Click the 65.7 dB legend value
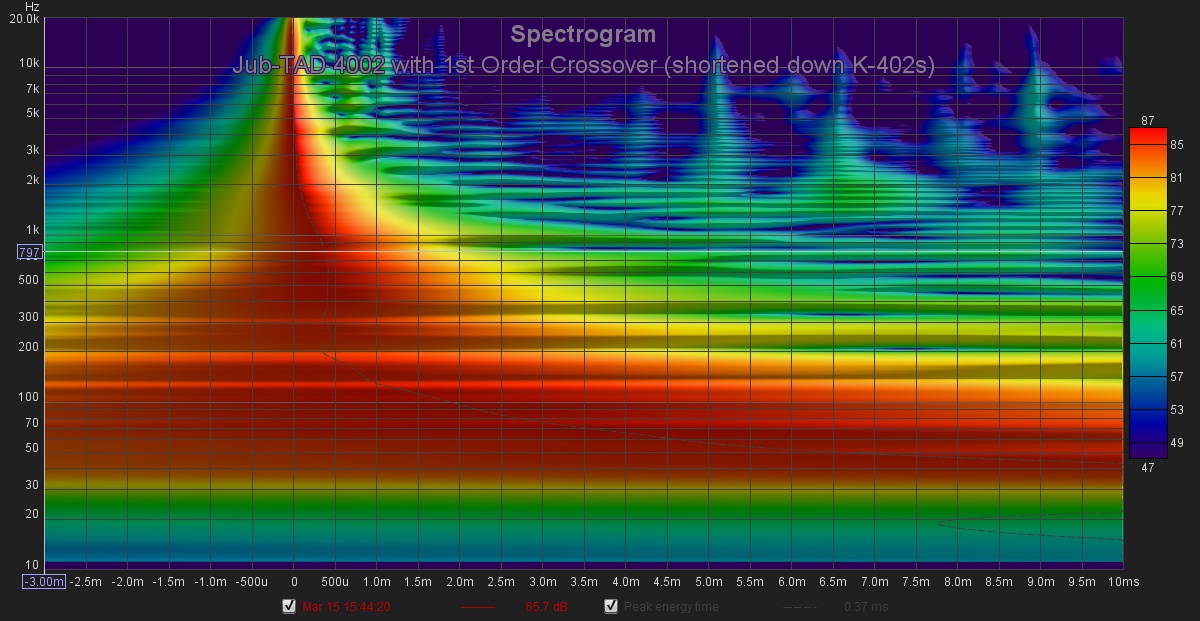1200x621 pixels. point(546,607)
